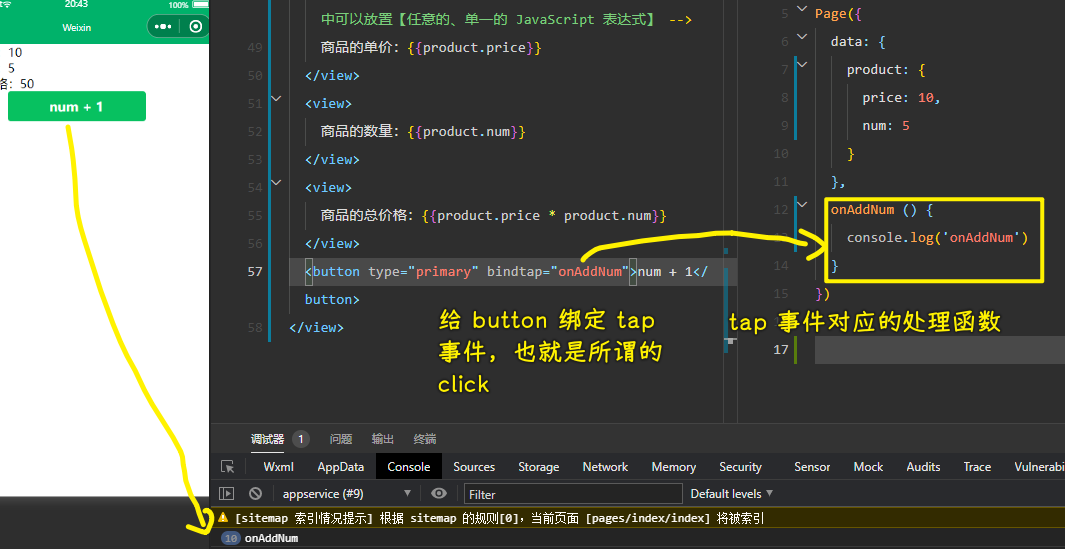1065x549 pixels.
Task: Click '{{product.num}}' on line 52
Action: coord(467,131)
